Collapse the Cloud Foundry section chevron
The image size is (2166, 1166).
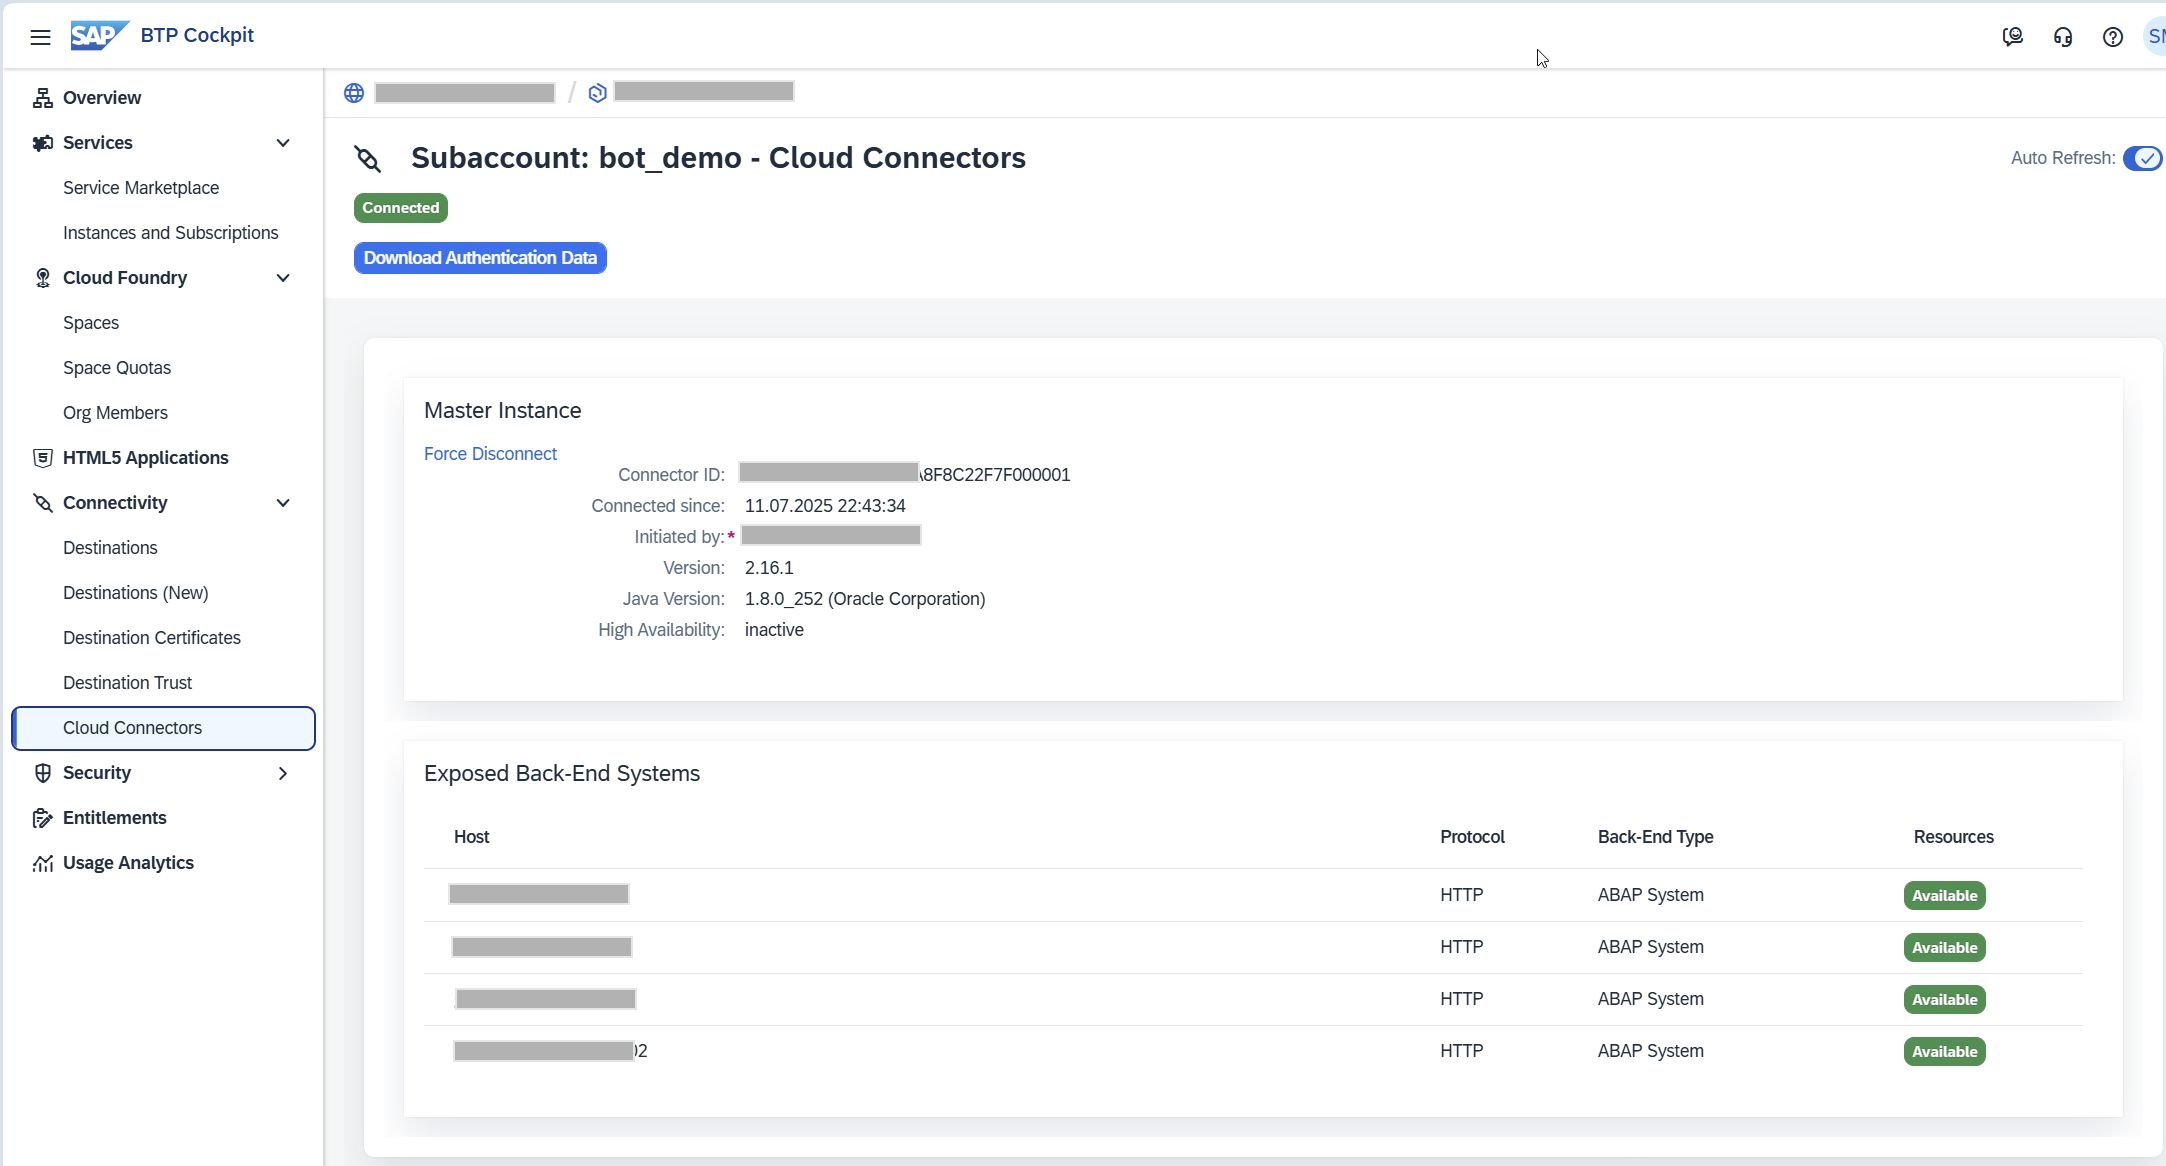tap(283, 278)
